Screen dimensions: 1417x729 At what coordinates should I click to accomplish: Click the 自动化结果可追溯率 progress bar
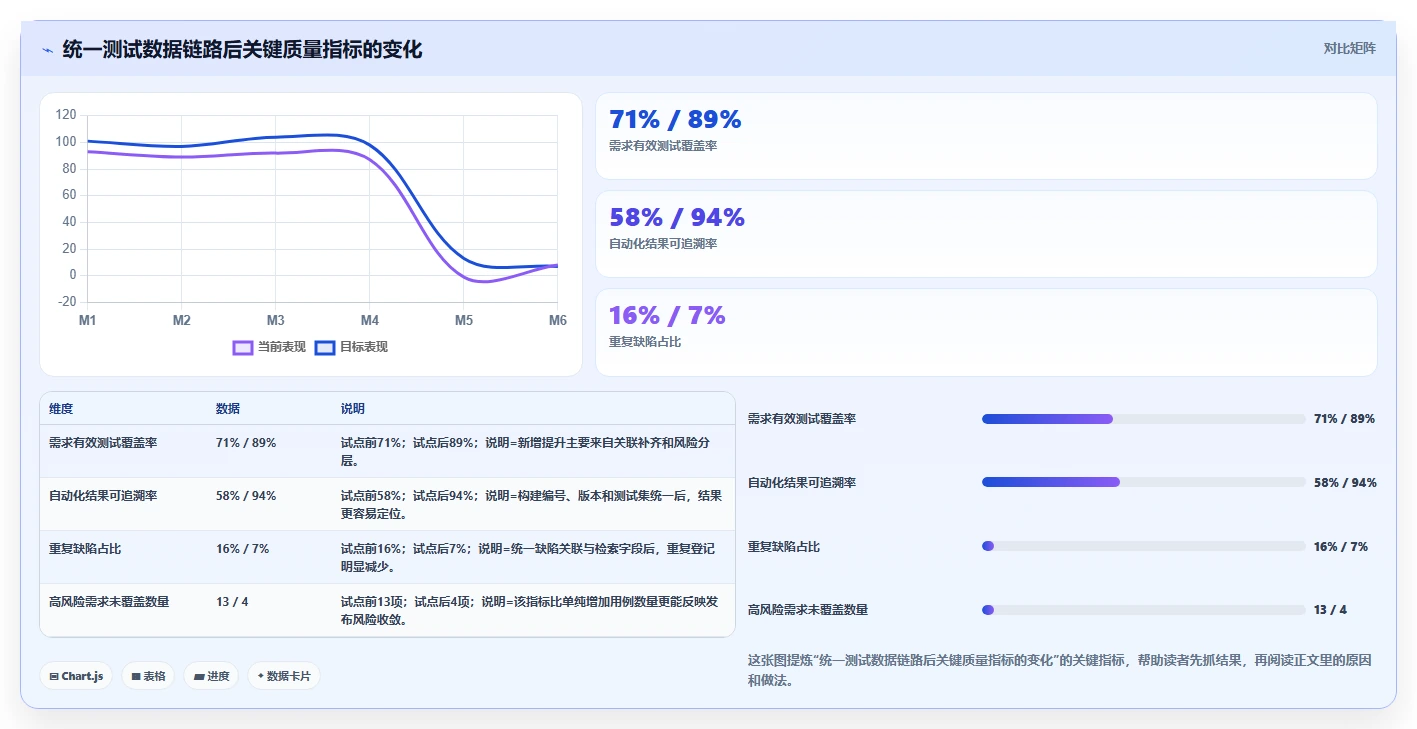tap(1144, 482)
